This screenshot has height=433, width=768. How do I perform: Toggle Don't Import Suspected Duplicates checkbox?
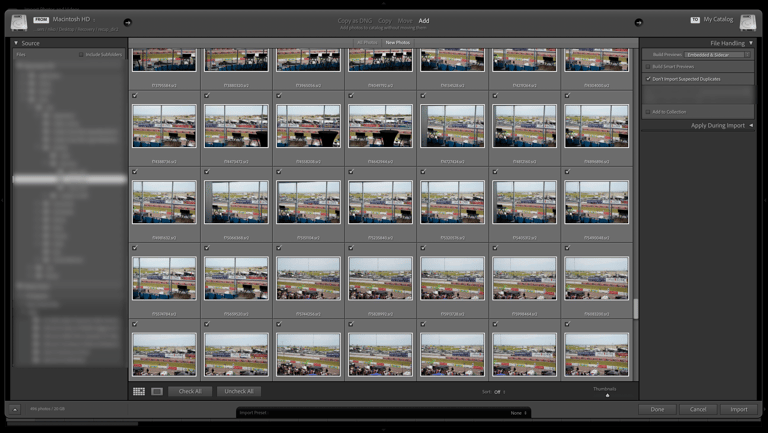tap(648, 79)
